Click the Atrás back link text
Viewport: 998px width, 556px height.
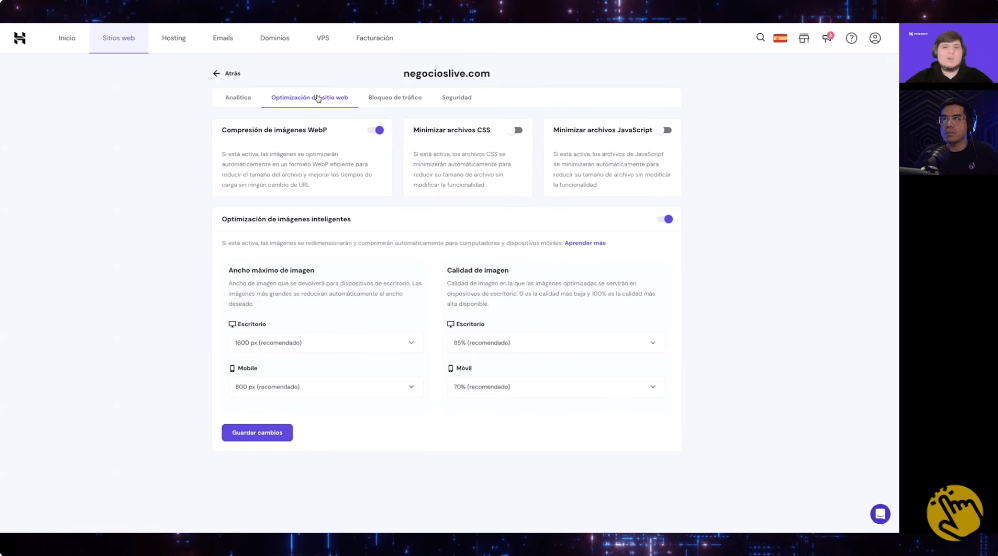(232, 74)
